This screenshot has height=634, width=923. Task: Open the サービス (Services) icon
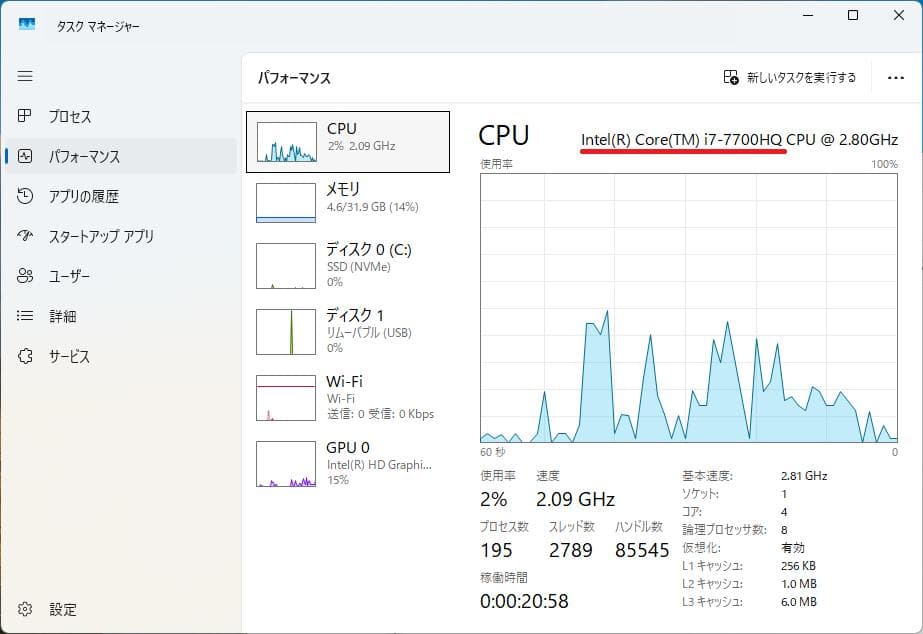pyautogui.click(x=25, y=356)
